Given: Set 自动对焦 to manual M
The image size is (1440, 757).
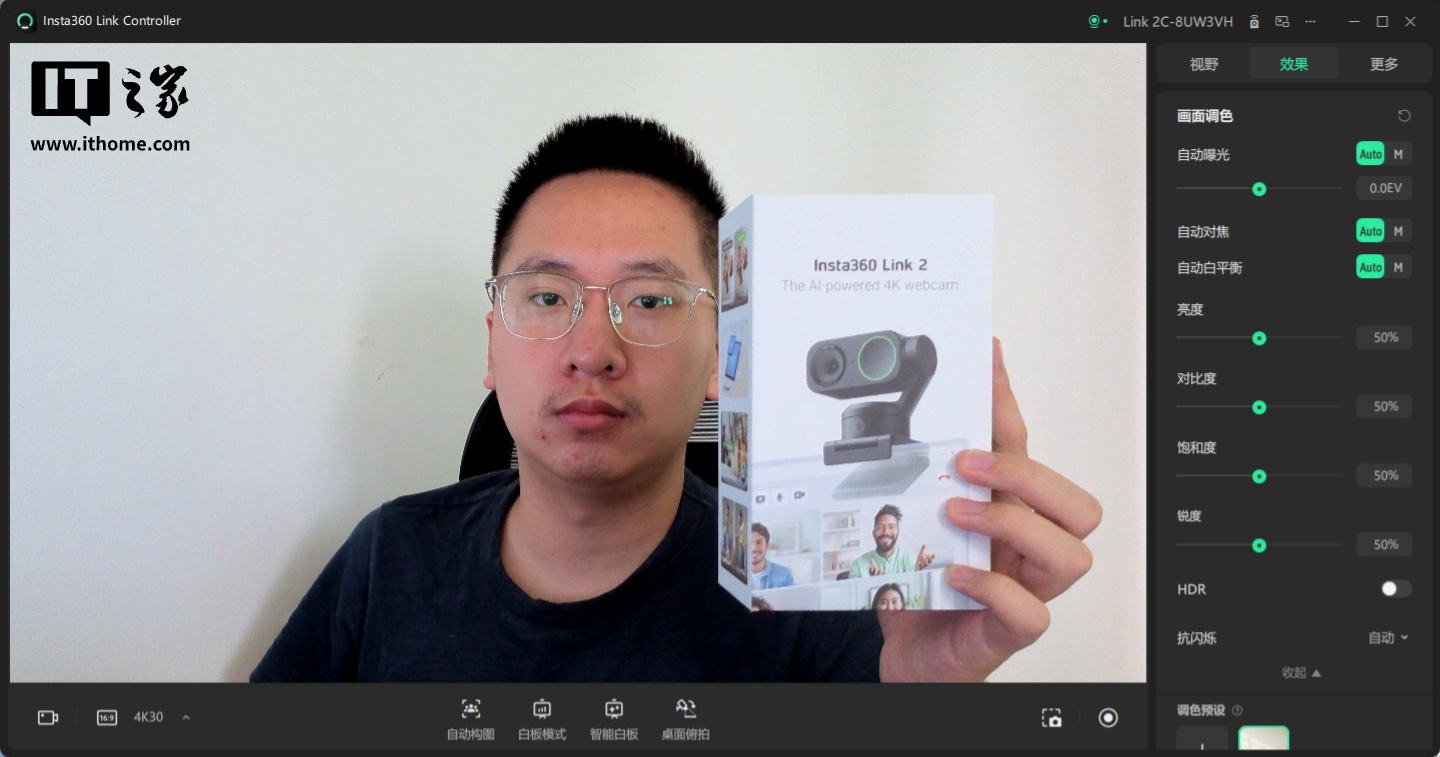Looking at the screenshot, I should pos(1398,231).
